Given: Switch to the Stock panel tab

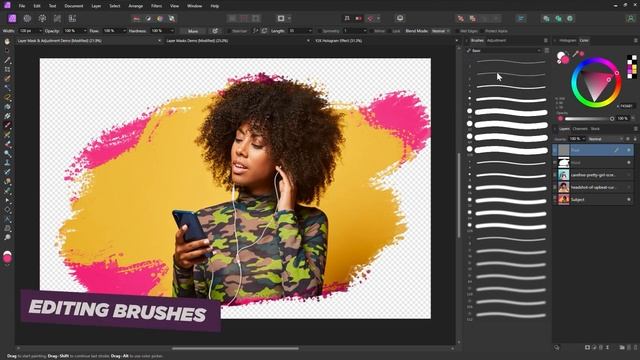Looking at the screenshot, I should [595, 129].
